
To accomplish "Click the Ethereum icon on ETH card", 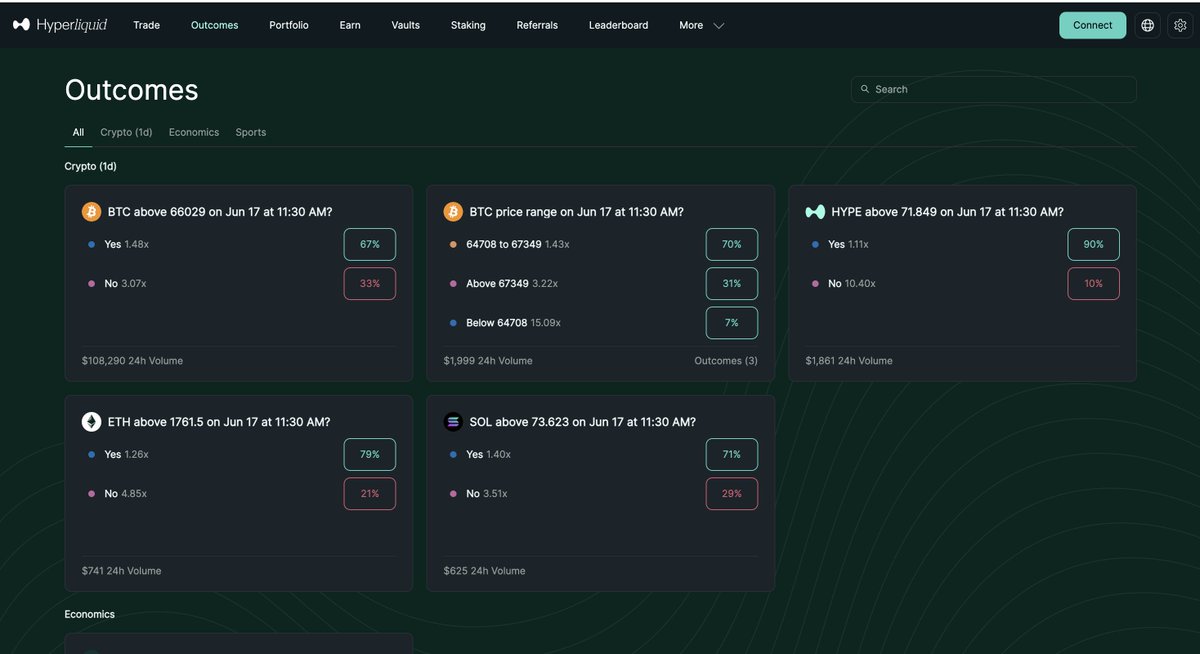I will [91, 422].
